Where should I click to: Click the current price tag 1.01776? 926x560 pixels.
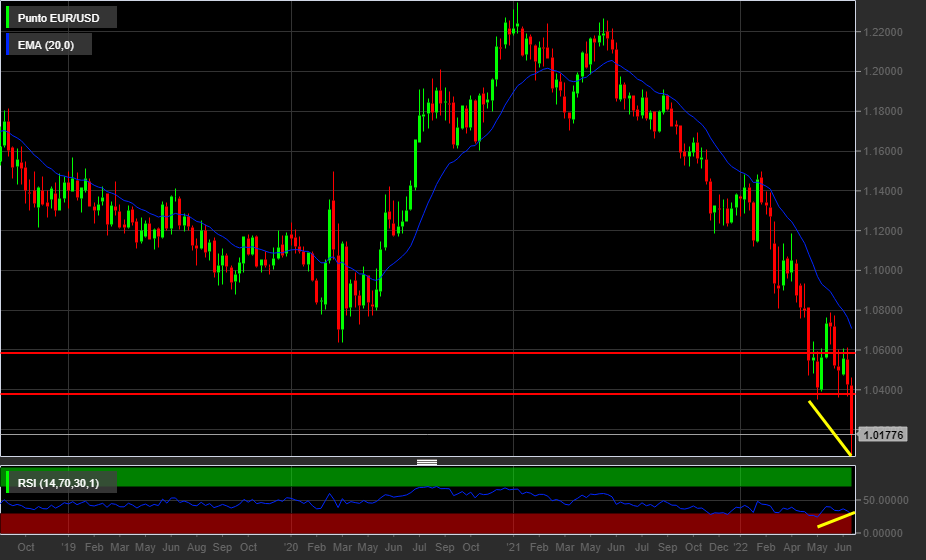click(x=882, y=435)
